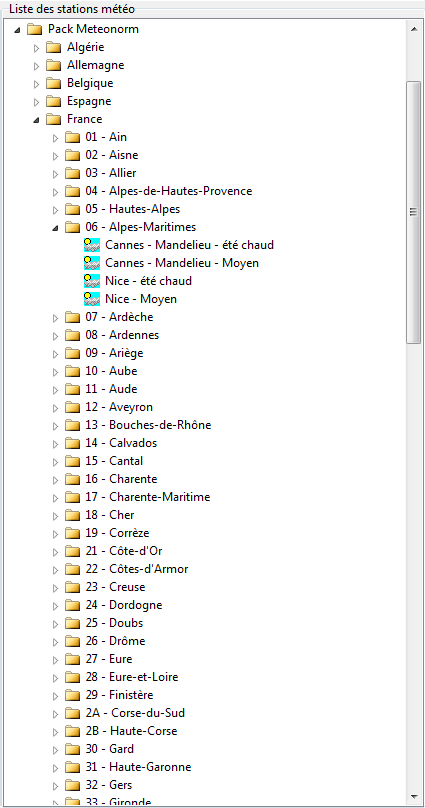Image resolution: width=425 pixels, height=808 pixels.
Task: Click the Pack Meteonorm folder icon
Action: (x=35, y=29)
